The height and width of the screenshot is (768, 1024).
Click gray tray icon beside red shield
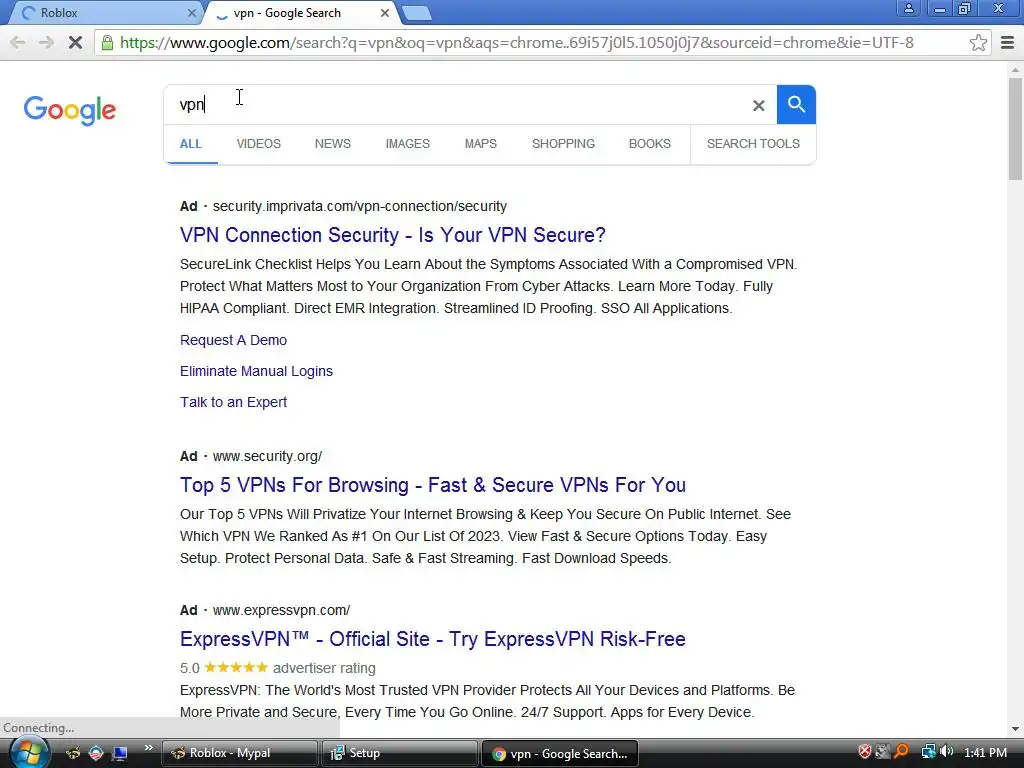(x=883, y=752)
